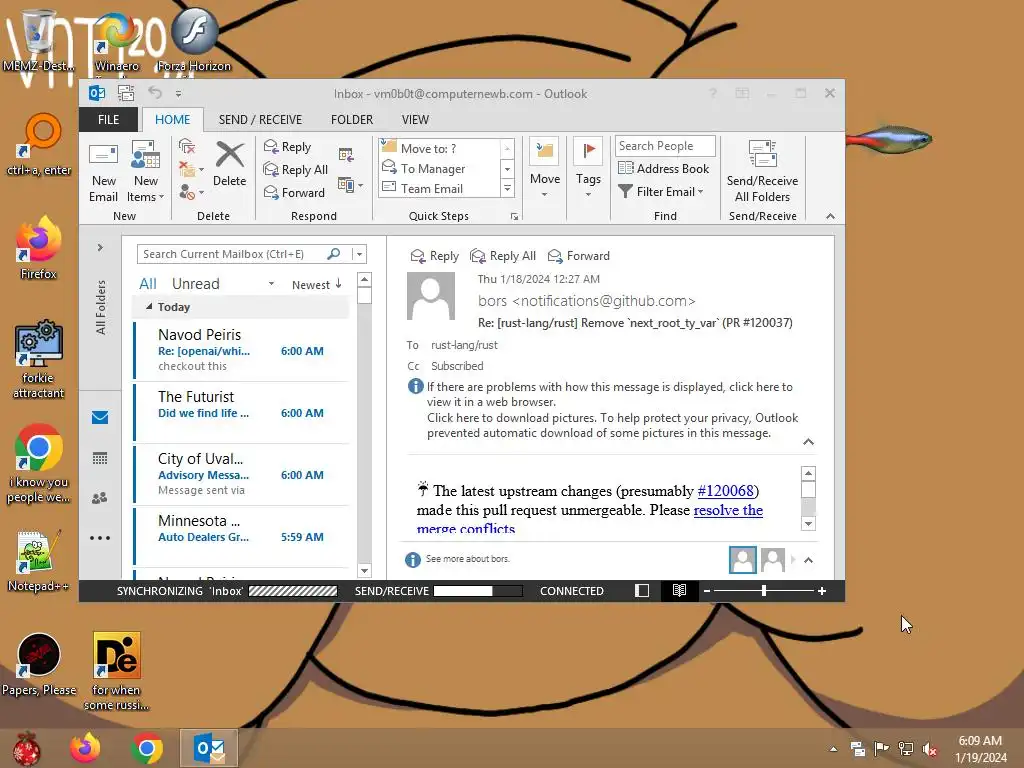
Task: Click the Undo icon in title bar
Action: tap(155, 93)
